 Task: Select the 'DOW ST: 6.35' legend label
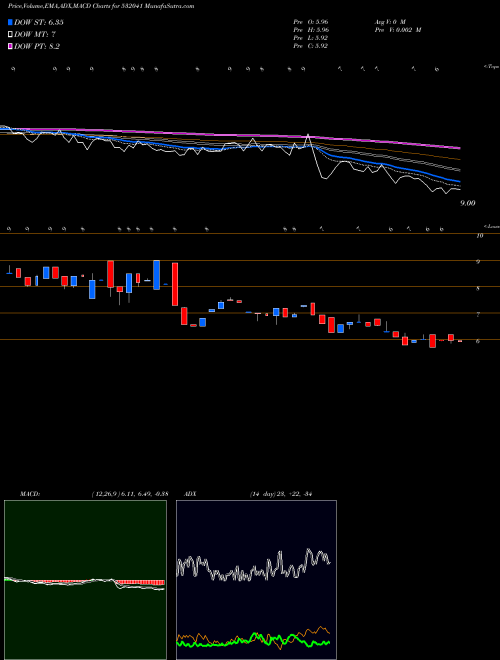click(x=39, y=22)
